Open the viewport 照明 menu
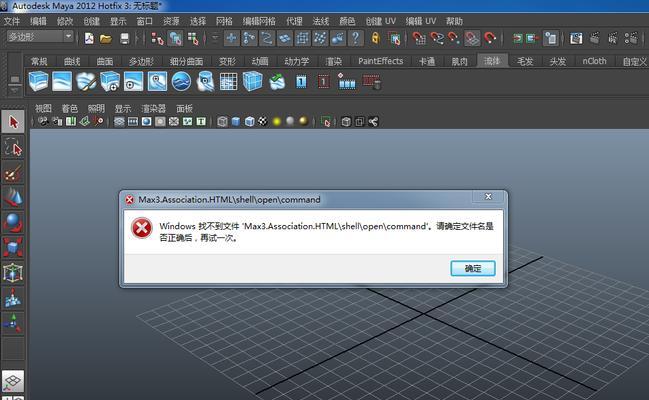Viewport: 649px width, 400px height. pyautogui.click(x=96, y=108)
